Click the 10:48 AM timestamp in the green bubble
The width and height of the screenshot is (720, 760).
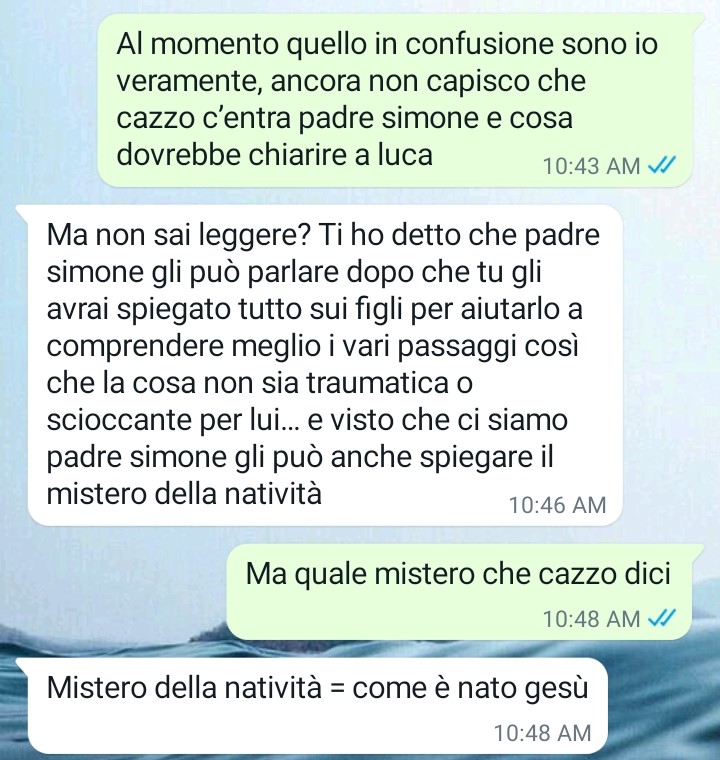(592, 619)
